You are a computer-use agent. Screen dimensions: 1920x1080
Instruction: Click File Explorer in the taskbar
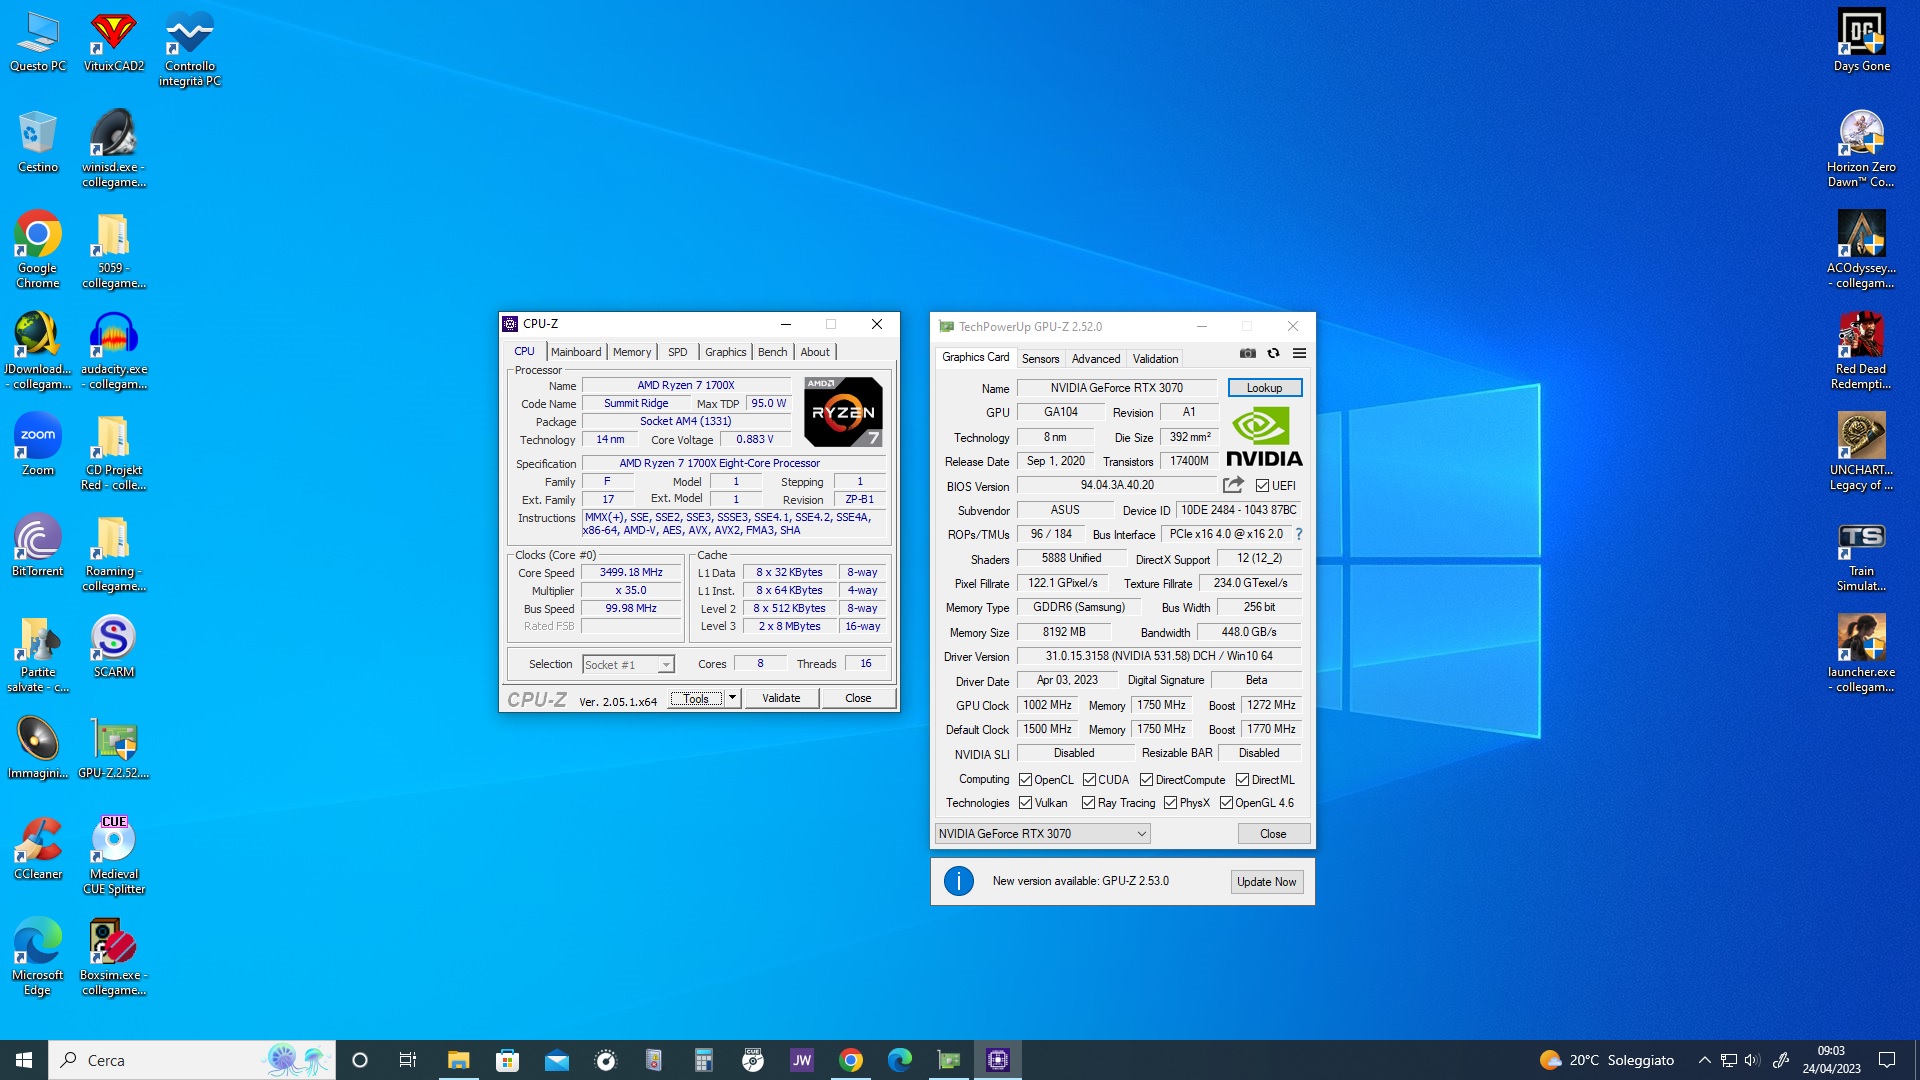point(458,1060)
